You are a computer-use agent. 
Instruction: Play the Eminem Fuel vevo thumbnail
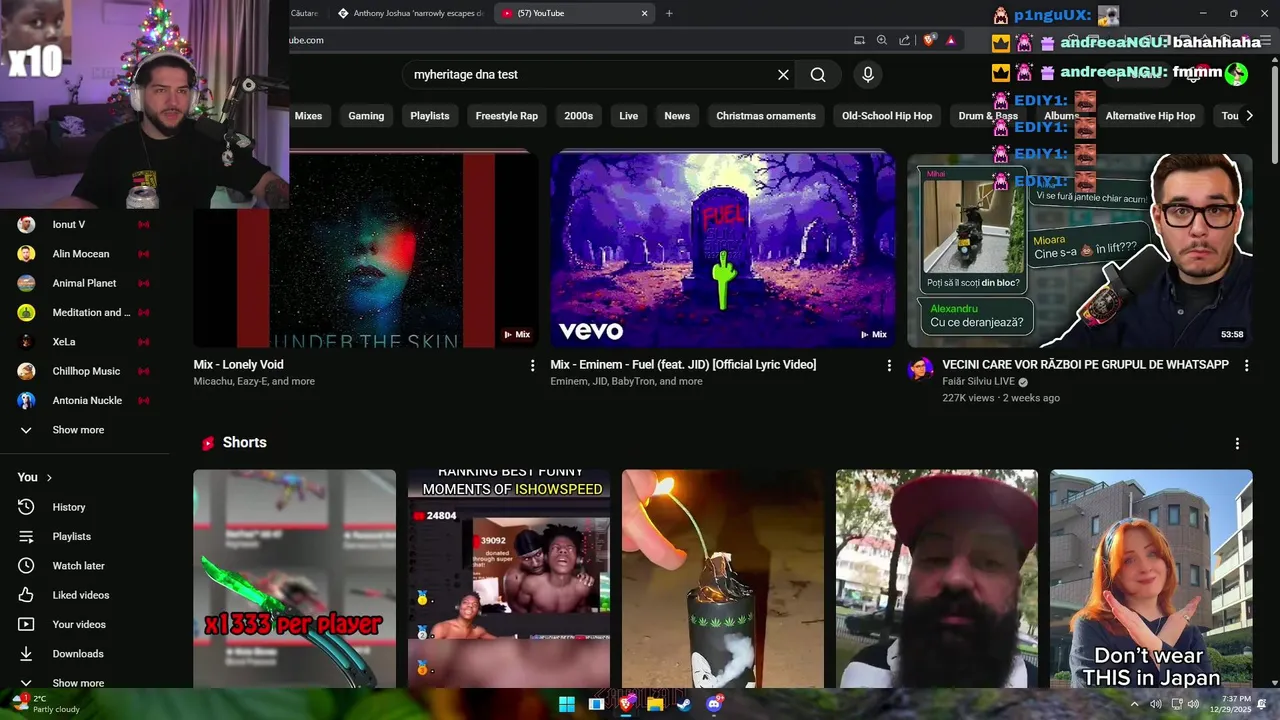[723, 250]
